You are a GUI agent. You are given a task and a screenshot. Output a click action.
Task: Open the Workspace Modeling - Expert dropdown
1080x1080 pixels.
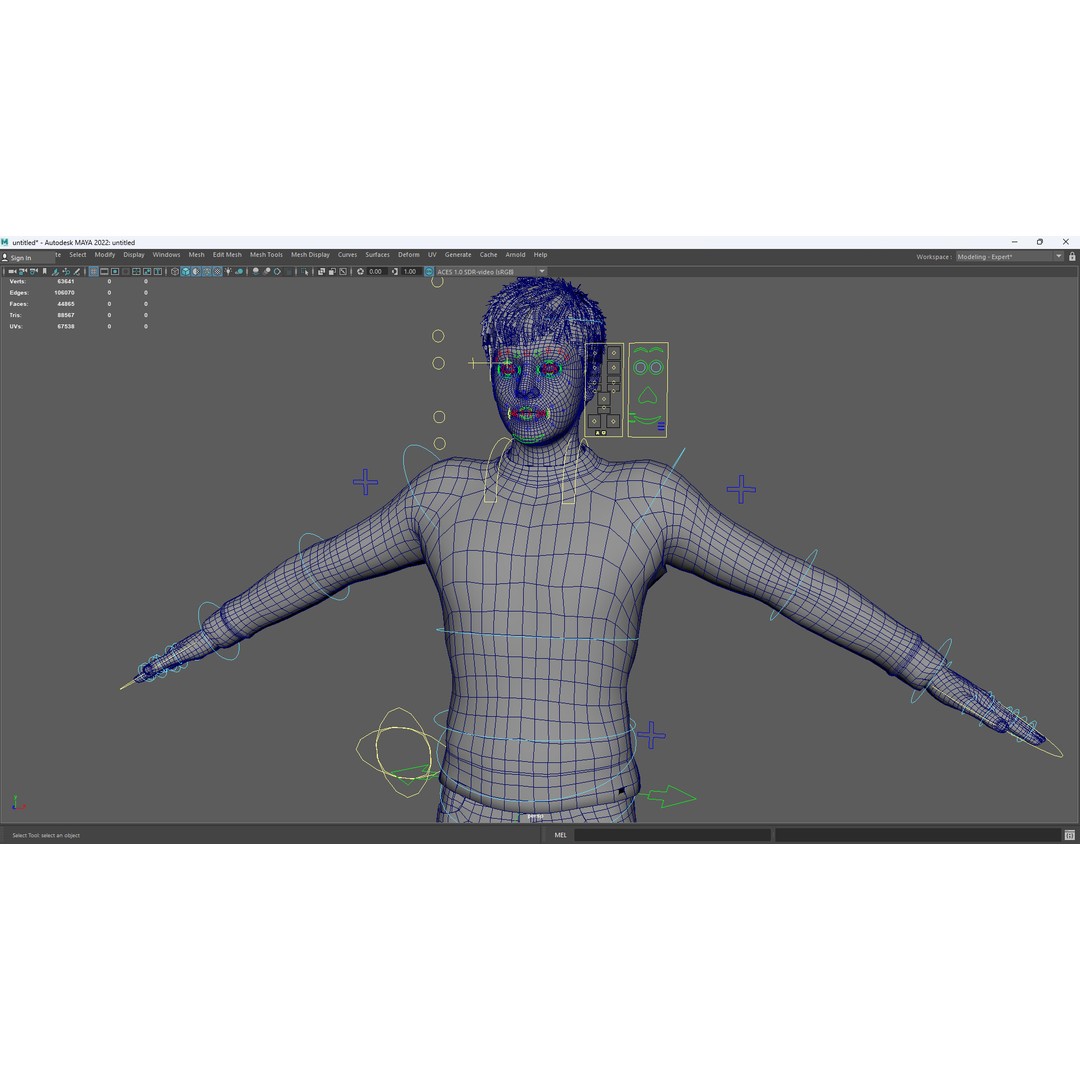tap(1009, 257)
